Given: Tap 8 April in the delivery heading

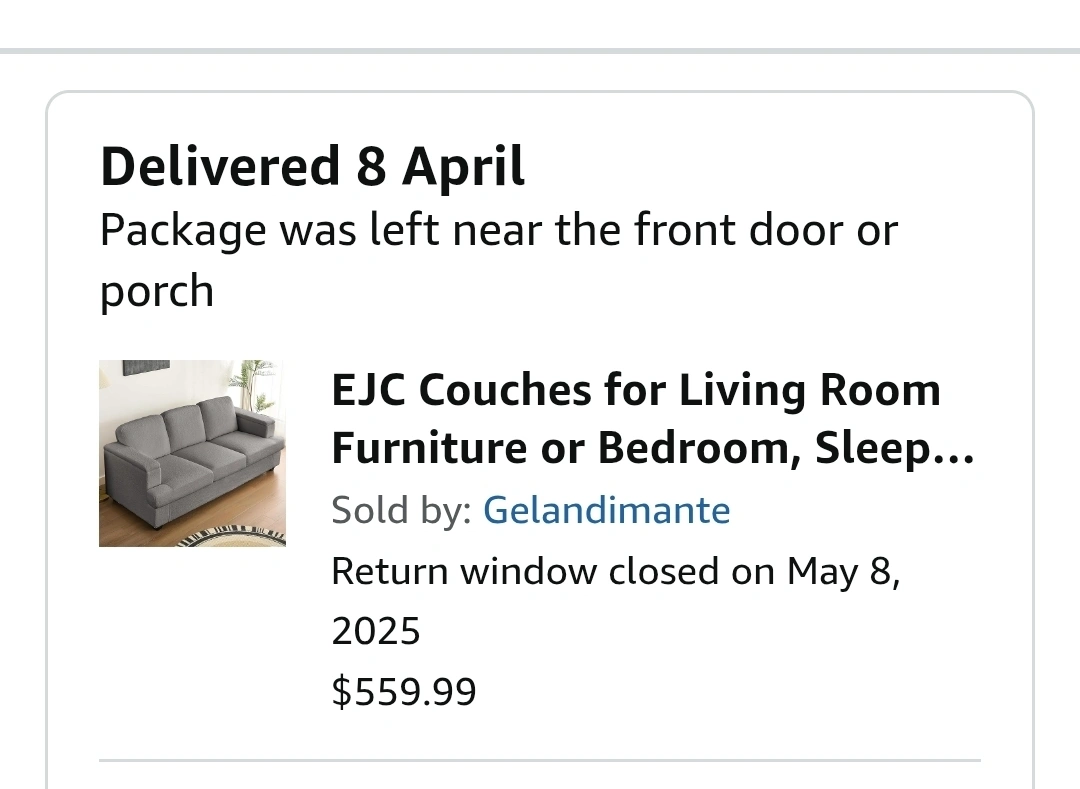Looking at the screenshot, I should click(x=440, y=166).
